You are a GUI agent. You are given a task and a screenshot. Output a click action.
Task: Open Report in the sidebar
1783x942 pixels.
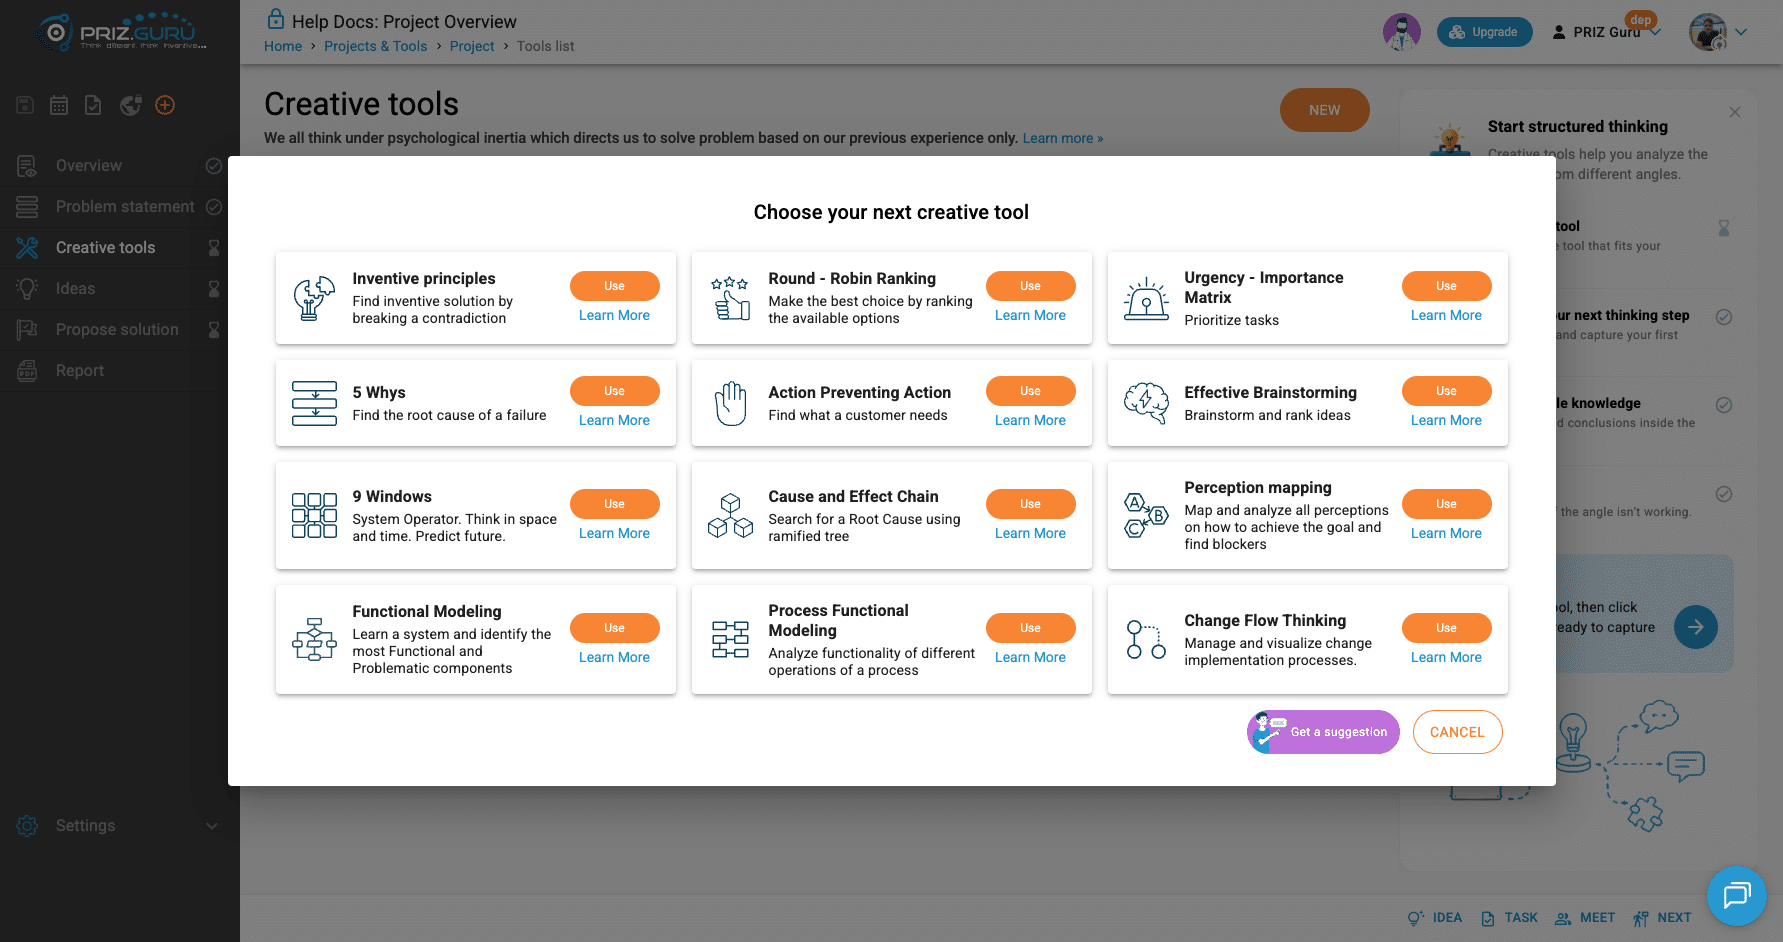point(120,371)
